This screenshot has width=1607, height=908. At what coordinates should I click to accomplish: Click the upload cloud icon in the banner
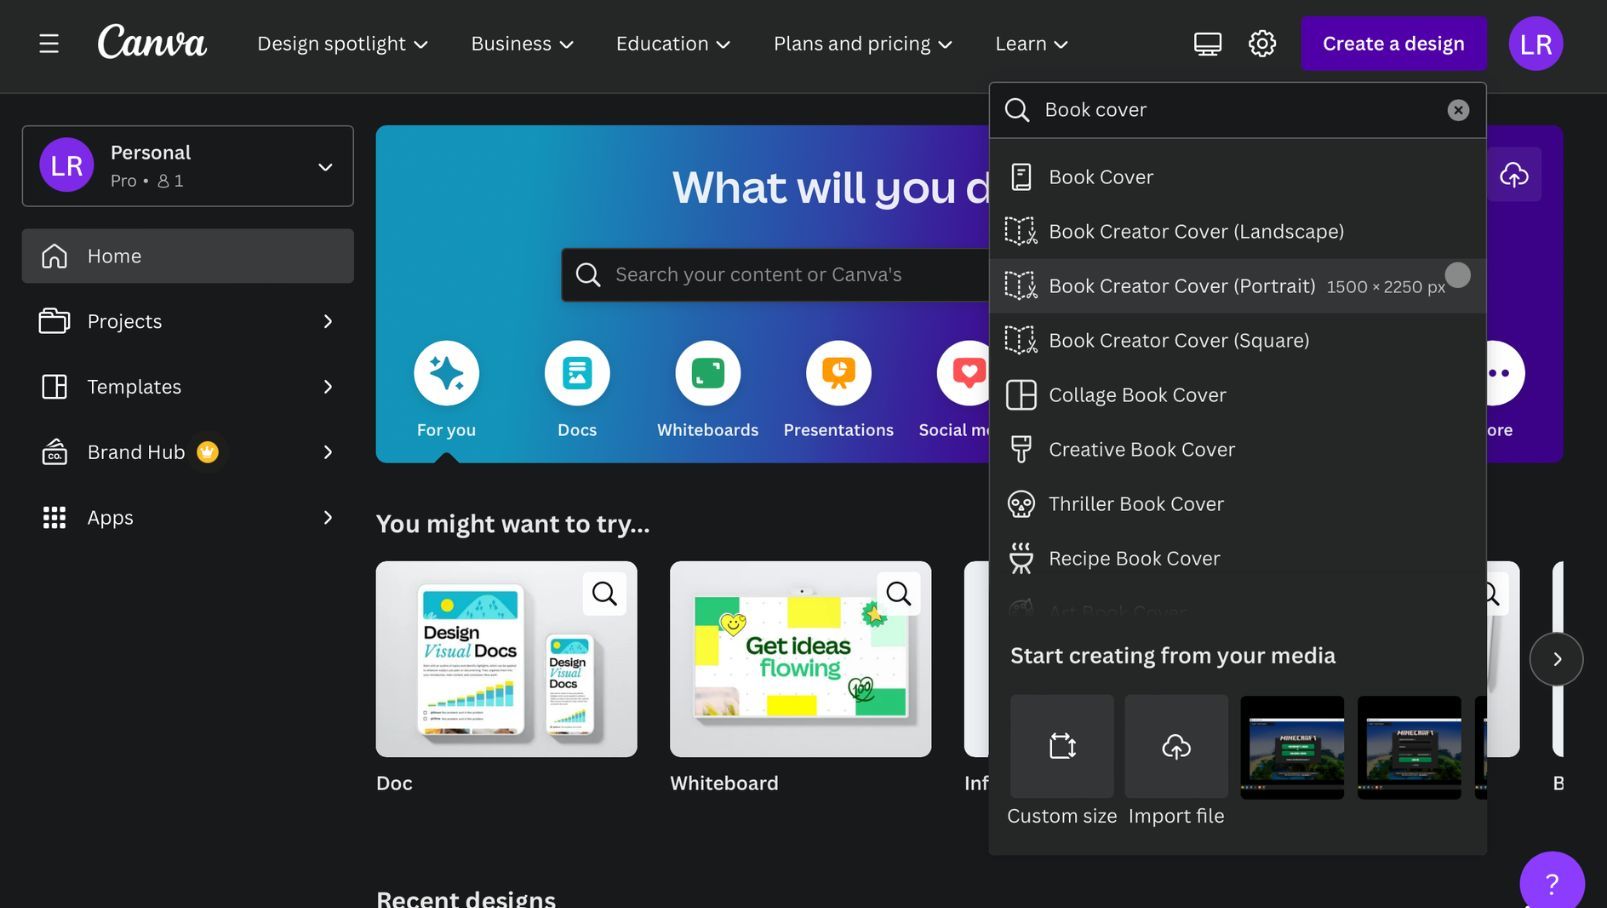click(1514, 174)
